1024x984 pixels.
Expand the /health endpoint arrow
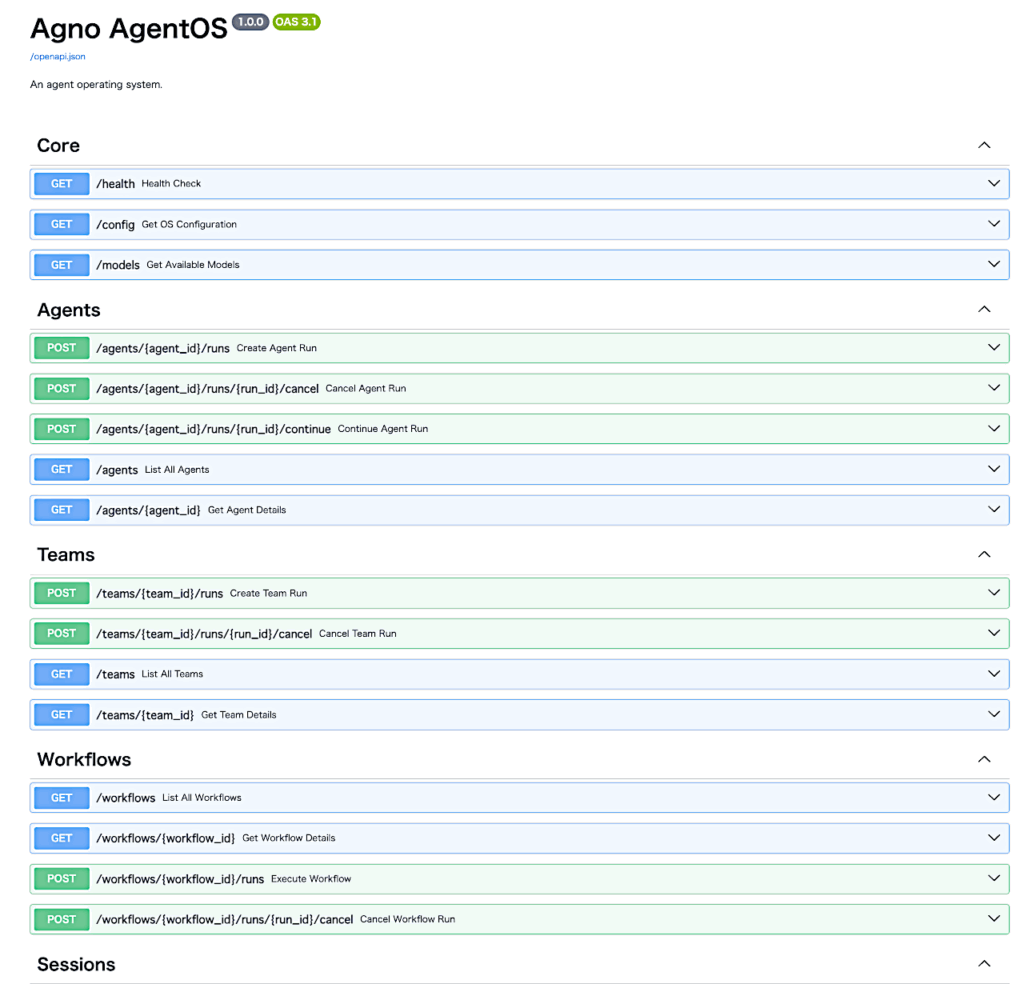[993, 183]
